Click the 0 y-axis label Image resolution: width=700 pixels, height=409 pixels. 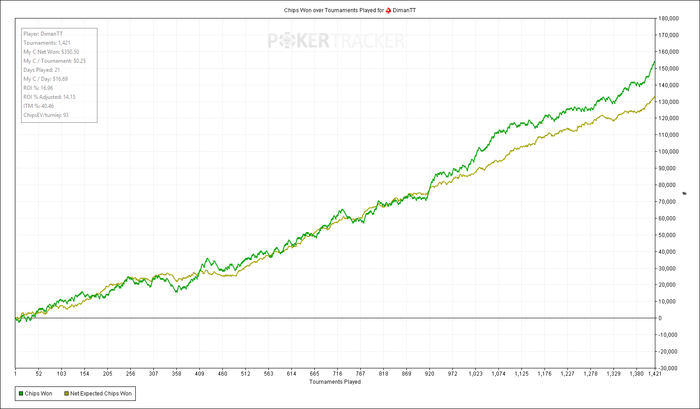660,318
